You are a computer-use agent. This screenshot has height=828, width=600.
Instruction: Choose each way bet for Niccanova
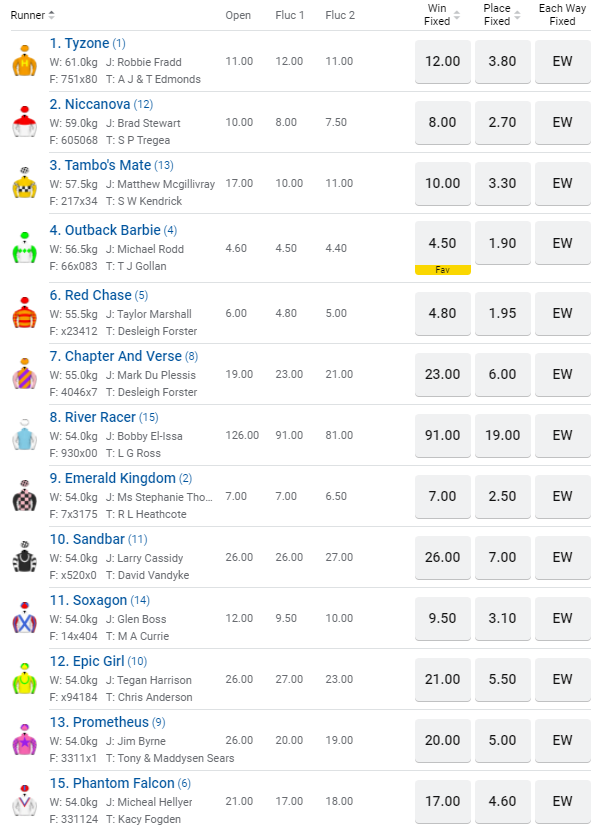coord(562,122)
